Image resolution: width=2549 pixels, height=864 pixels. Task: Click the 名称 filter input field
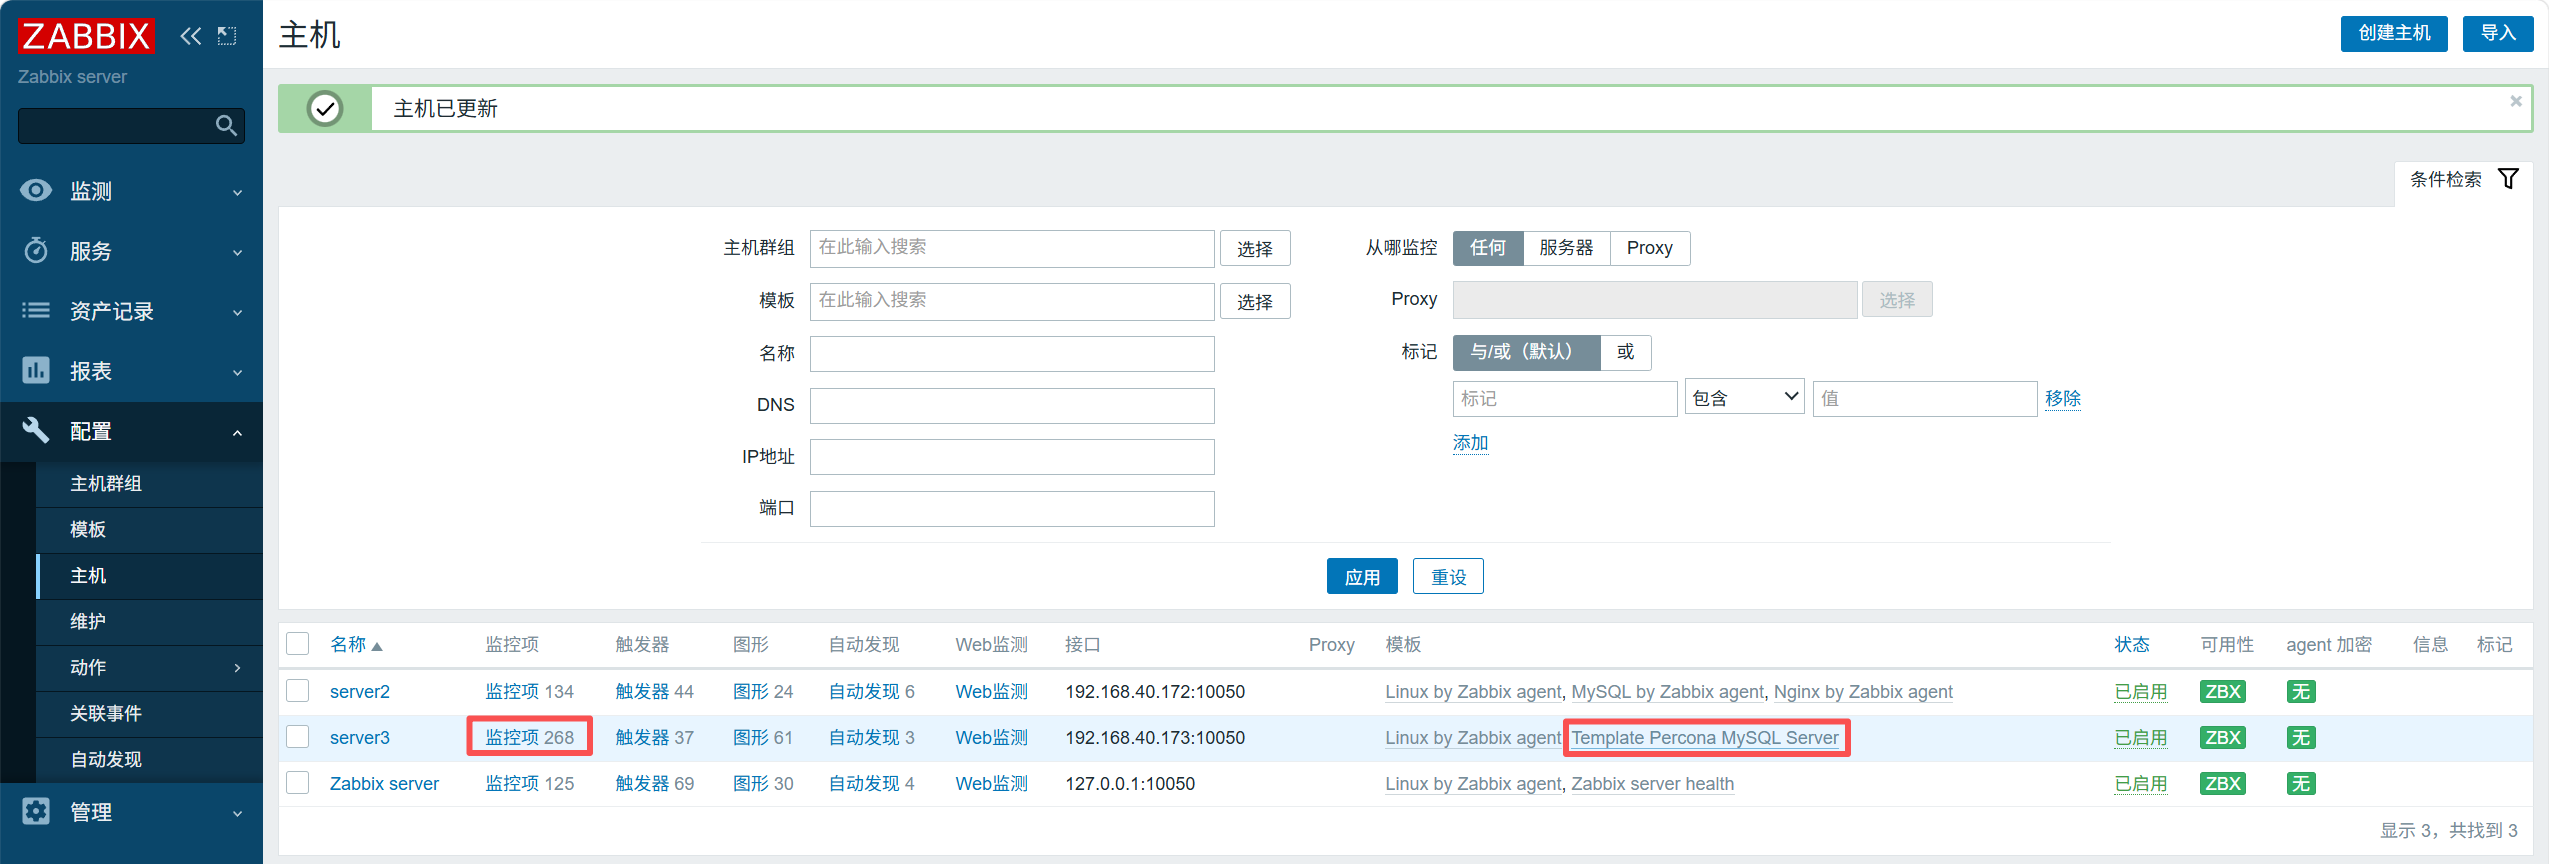coord(1012,354)
